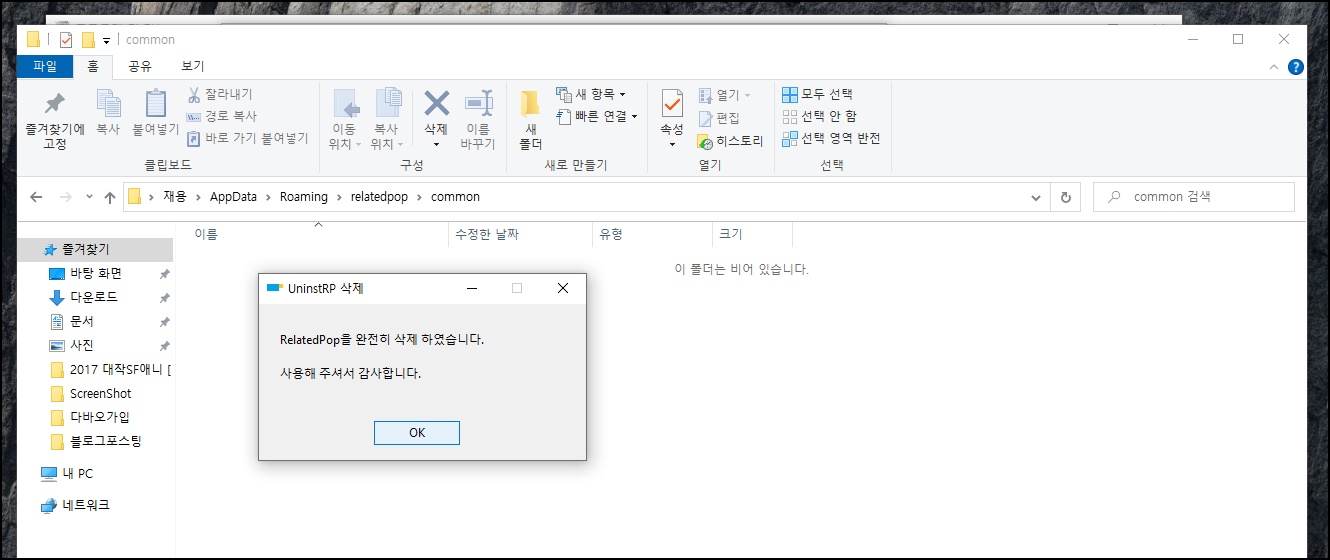Click the quick access toolbar properties checkmark icon

tap(66, 40)
